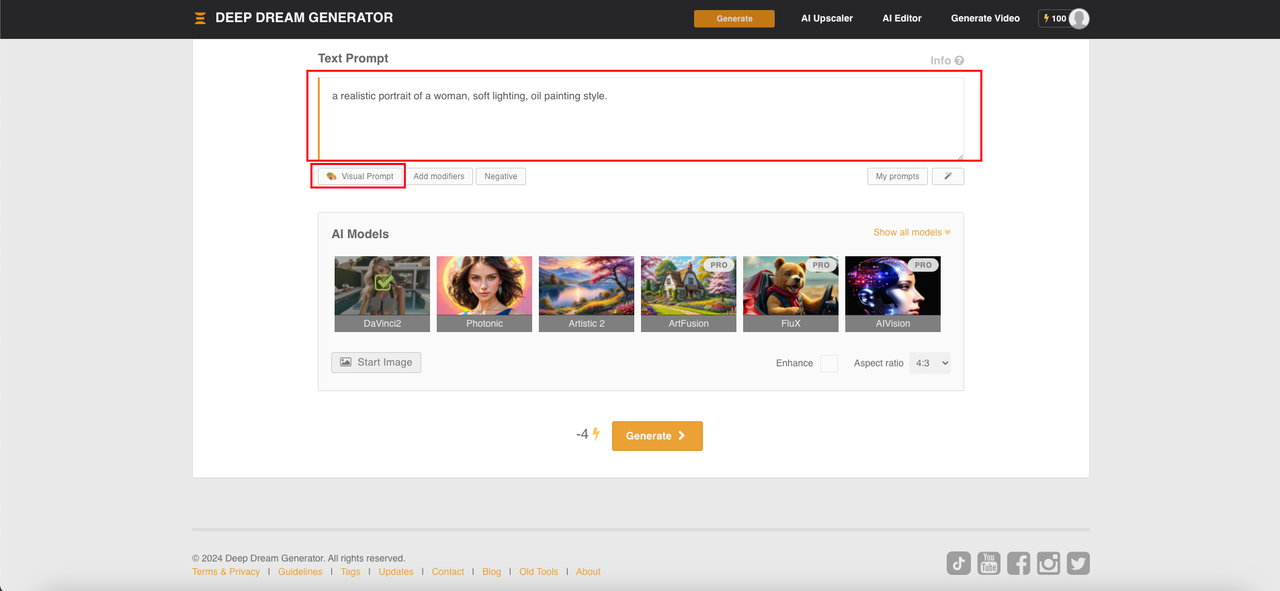Select the DaVinci2 model thumbnail
This screenshot has height=591, width=1280.
coord(382,294)
